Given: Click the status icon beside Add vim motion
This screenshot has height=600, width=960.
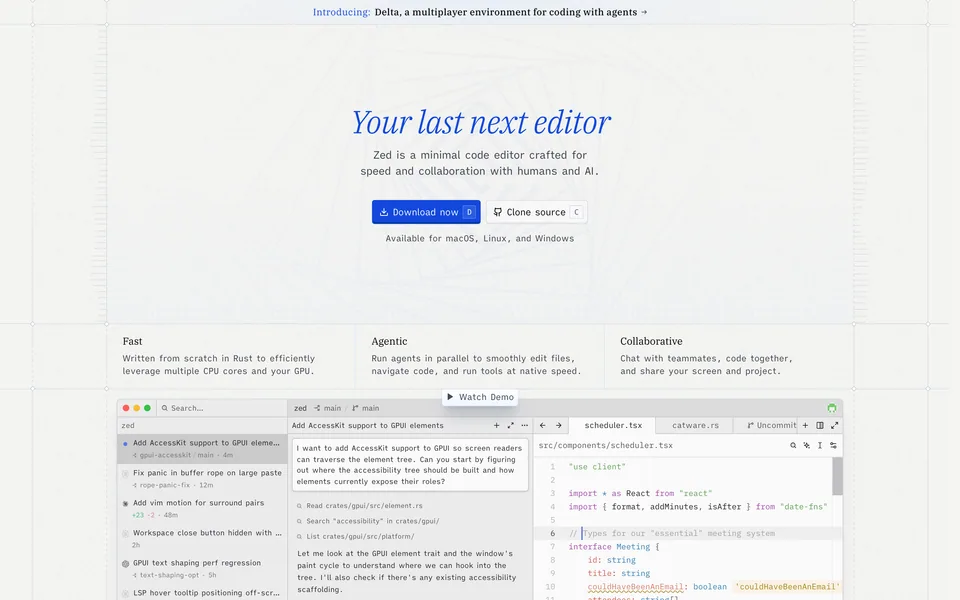Looking at the screenshot, I should [x=126, y=503].
